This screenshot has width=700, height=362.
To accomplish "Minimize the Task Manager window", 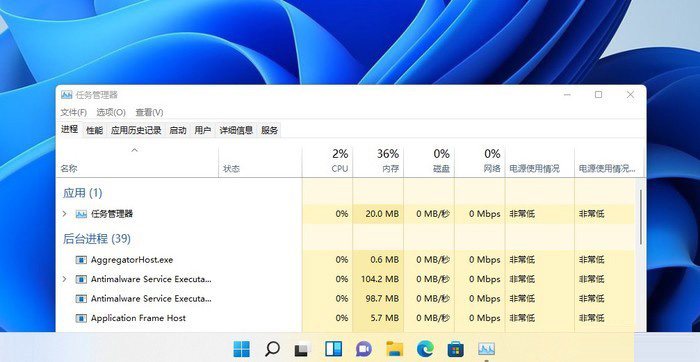I will (x=567, y=95).
